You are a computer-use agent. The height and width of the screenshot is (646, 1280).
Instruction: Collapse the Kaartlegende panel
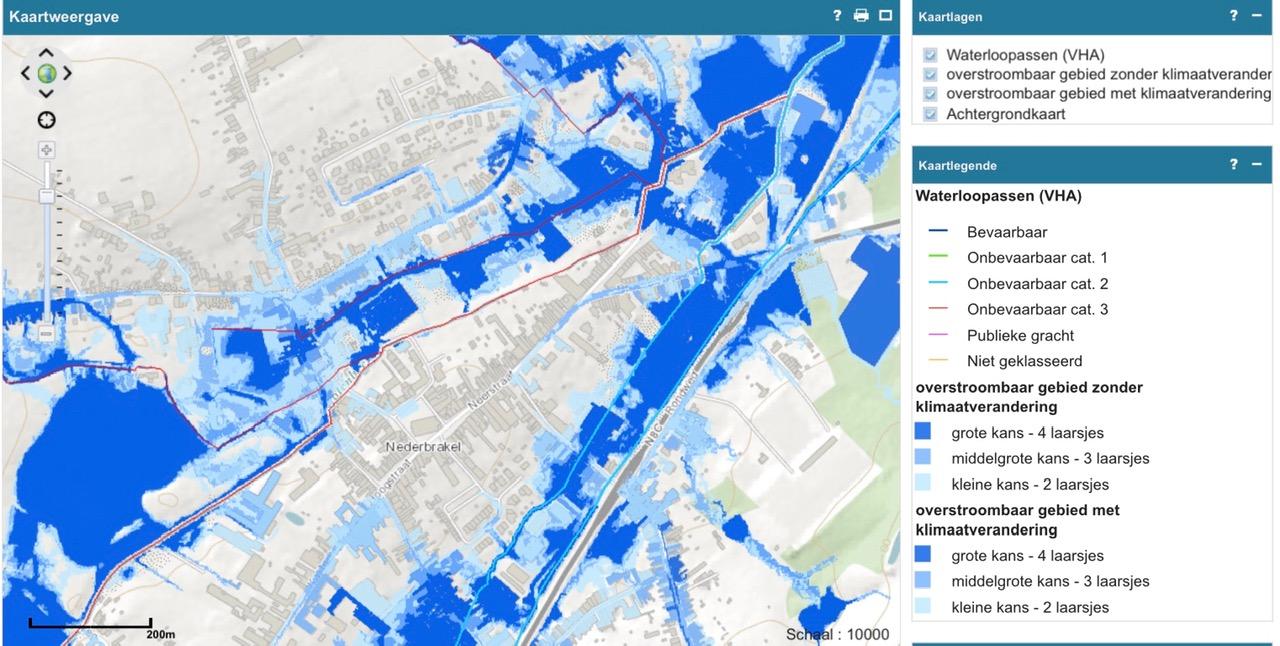tap(1257, 164)
